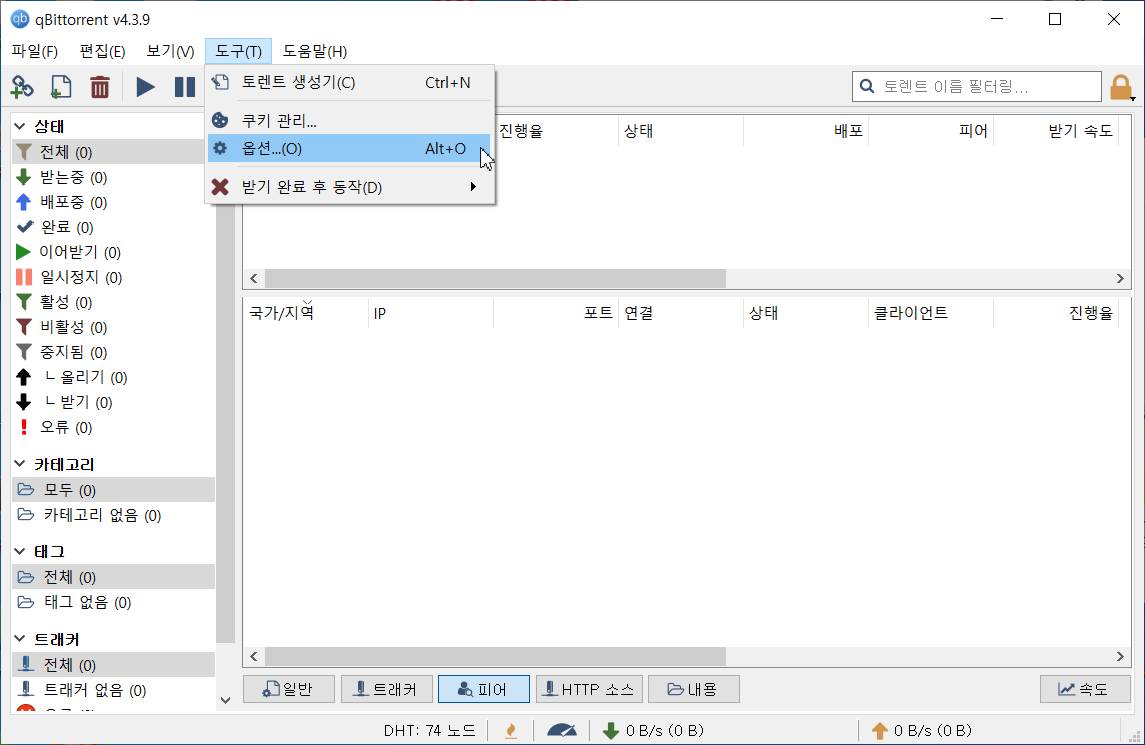Expand the 받기 완료 후 동작(D) submenu
This screenshot has width=1145, height=745.
[350, 187]
